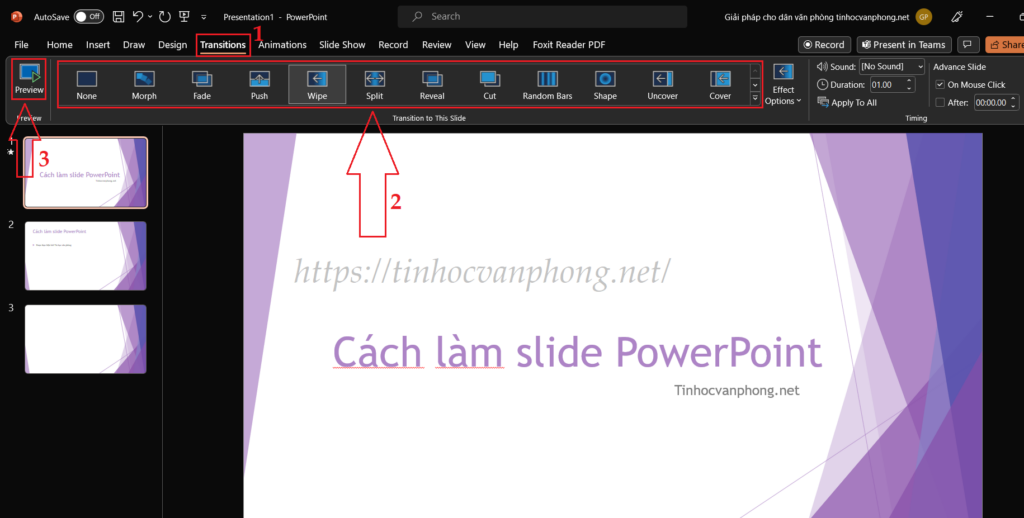Open the Record ribbon tab
Screen dimensions: 1024x518
[x=393, y=44]
